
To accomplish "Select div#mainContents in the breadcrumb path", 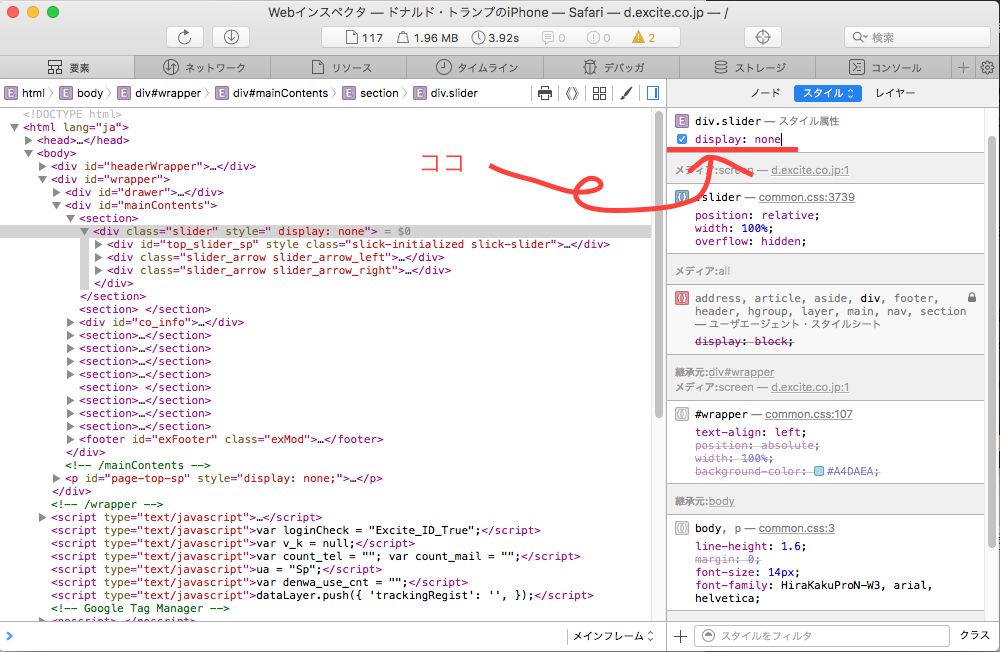I will point(272,93).
